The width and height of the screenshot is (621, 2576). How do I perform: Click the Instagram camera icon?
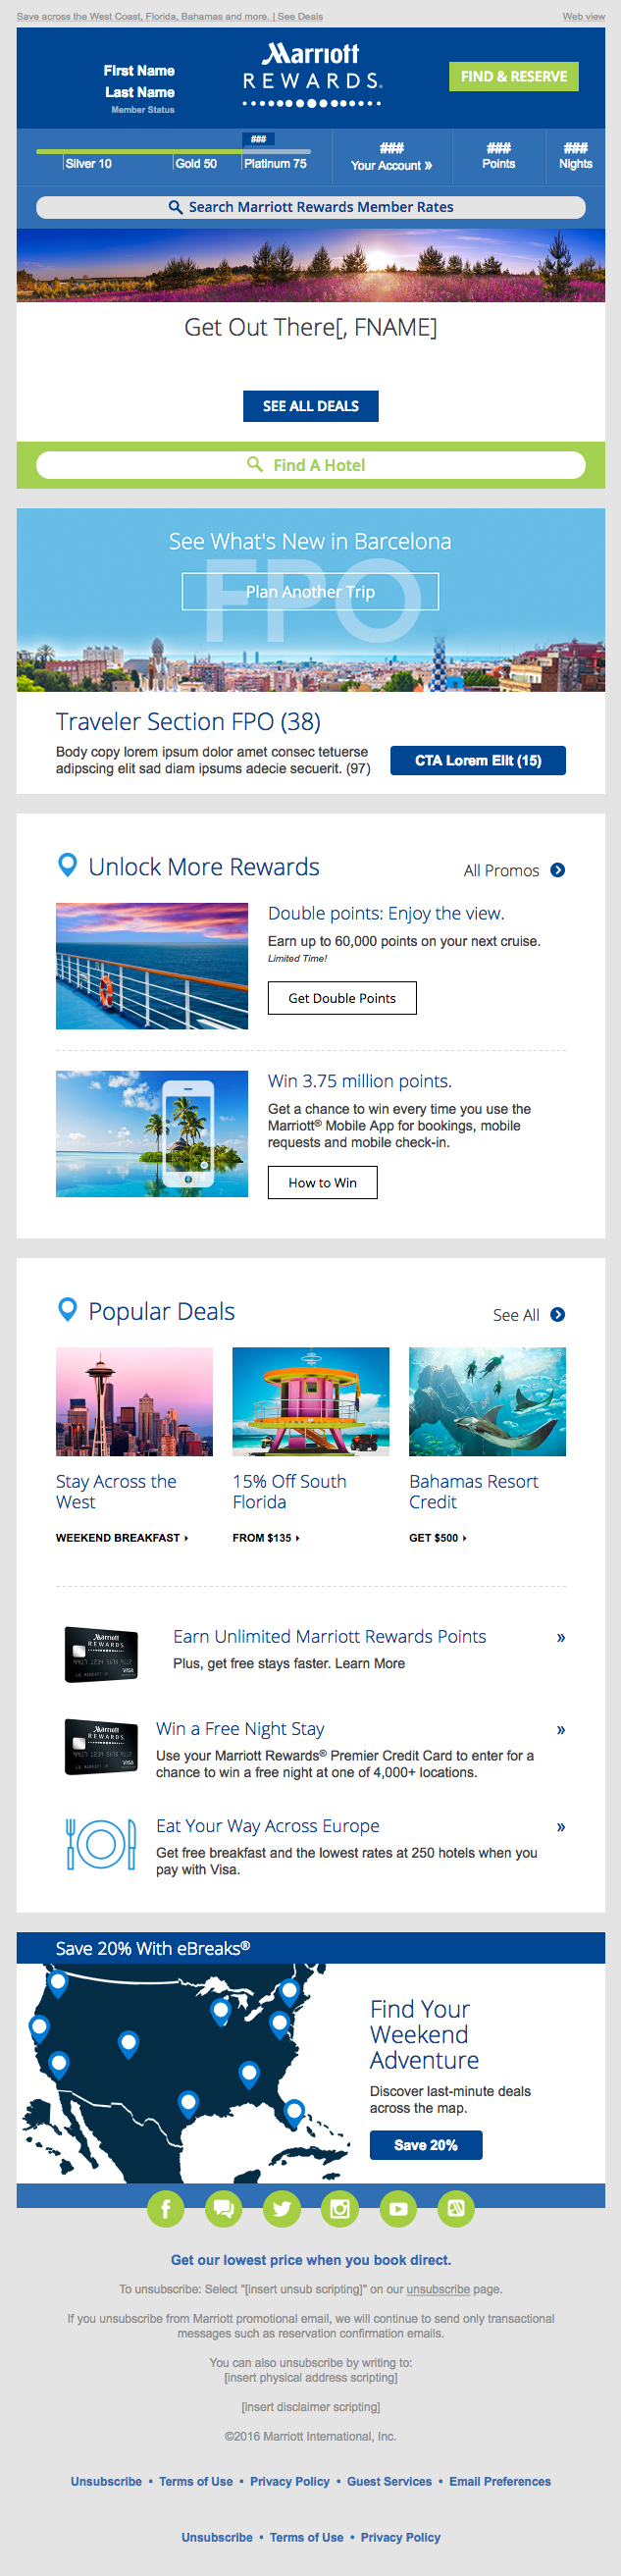pos(340,2209)
